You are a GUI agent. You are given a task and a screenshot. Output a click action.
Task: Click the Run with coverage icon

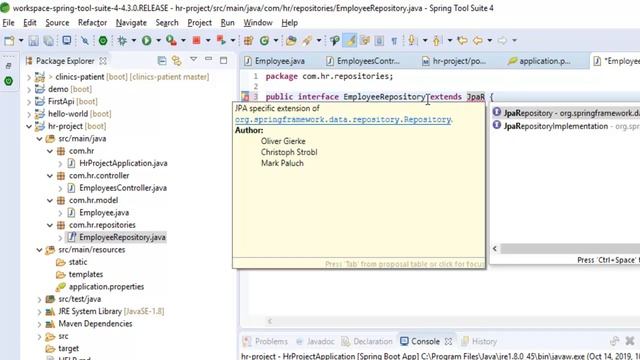(171, 40)
